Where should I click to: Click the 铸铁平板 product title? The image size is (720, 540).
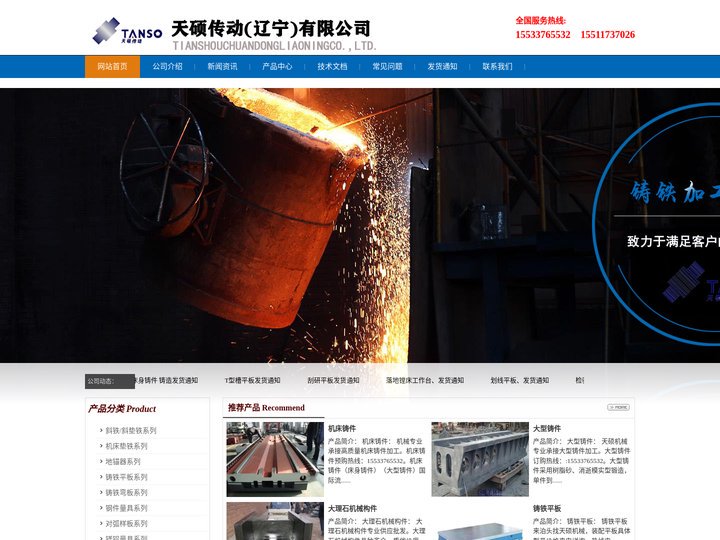pos(546,509)
